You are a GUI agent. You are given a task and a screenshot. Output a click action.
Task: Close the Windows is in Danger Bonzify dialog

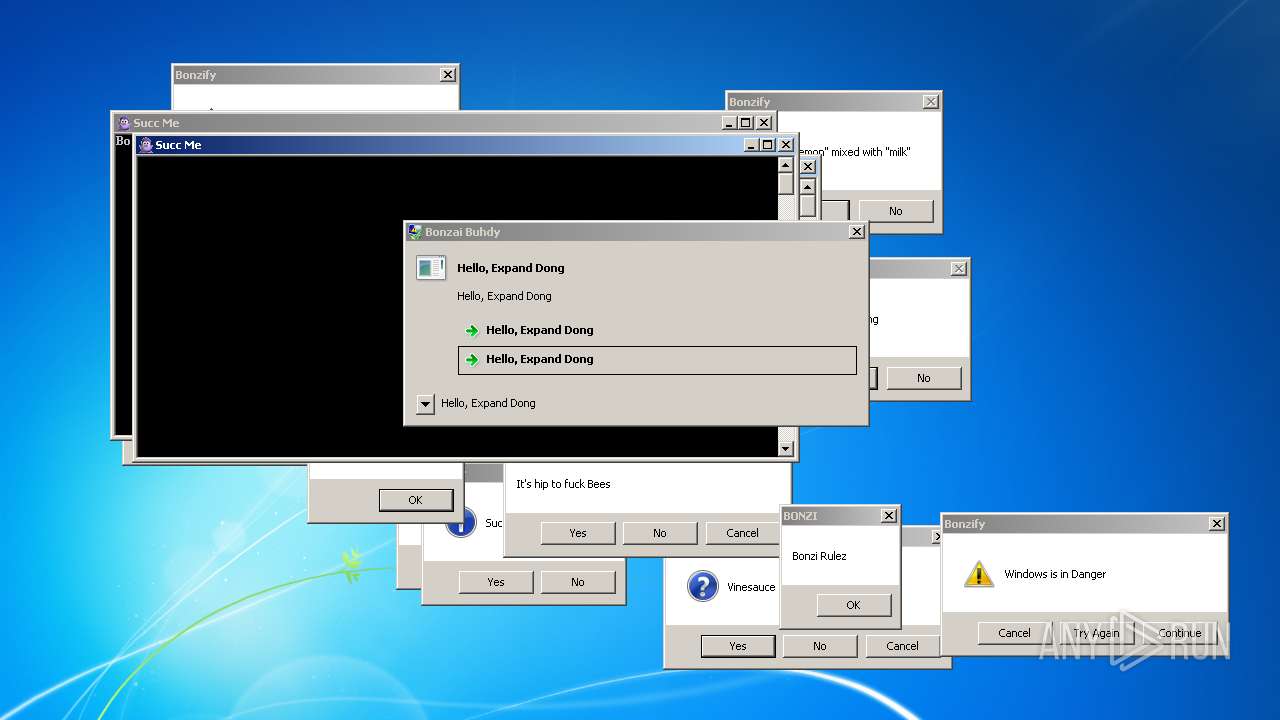(x=1216, y=524)
